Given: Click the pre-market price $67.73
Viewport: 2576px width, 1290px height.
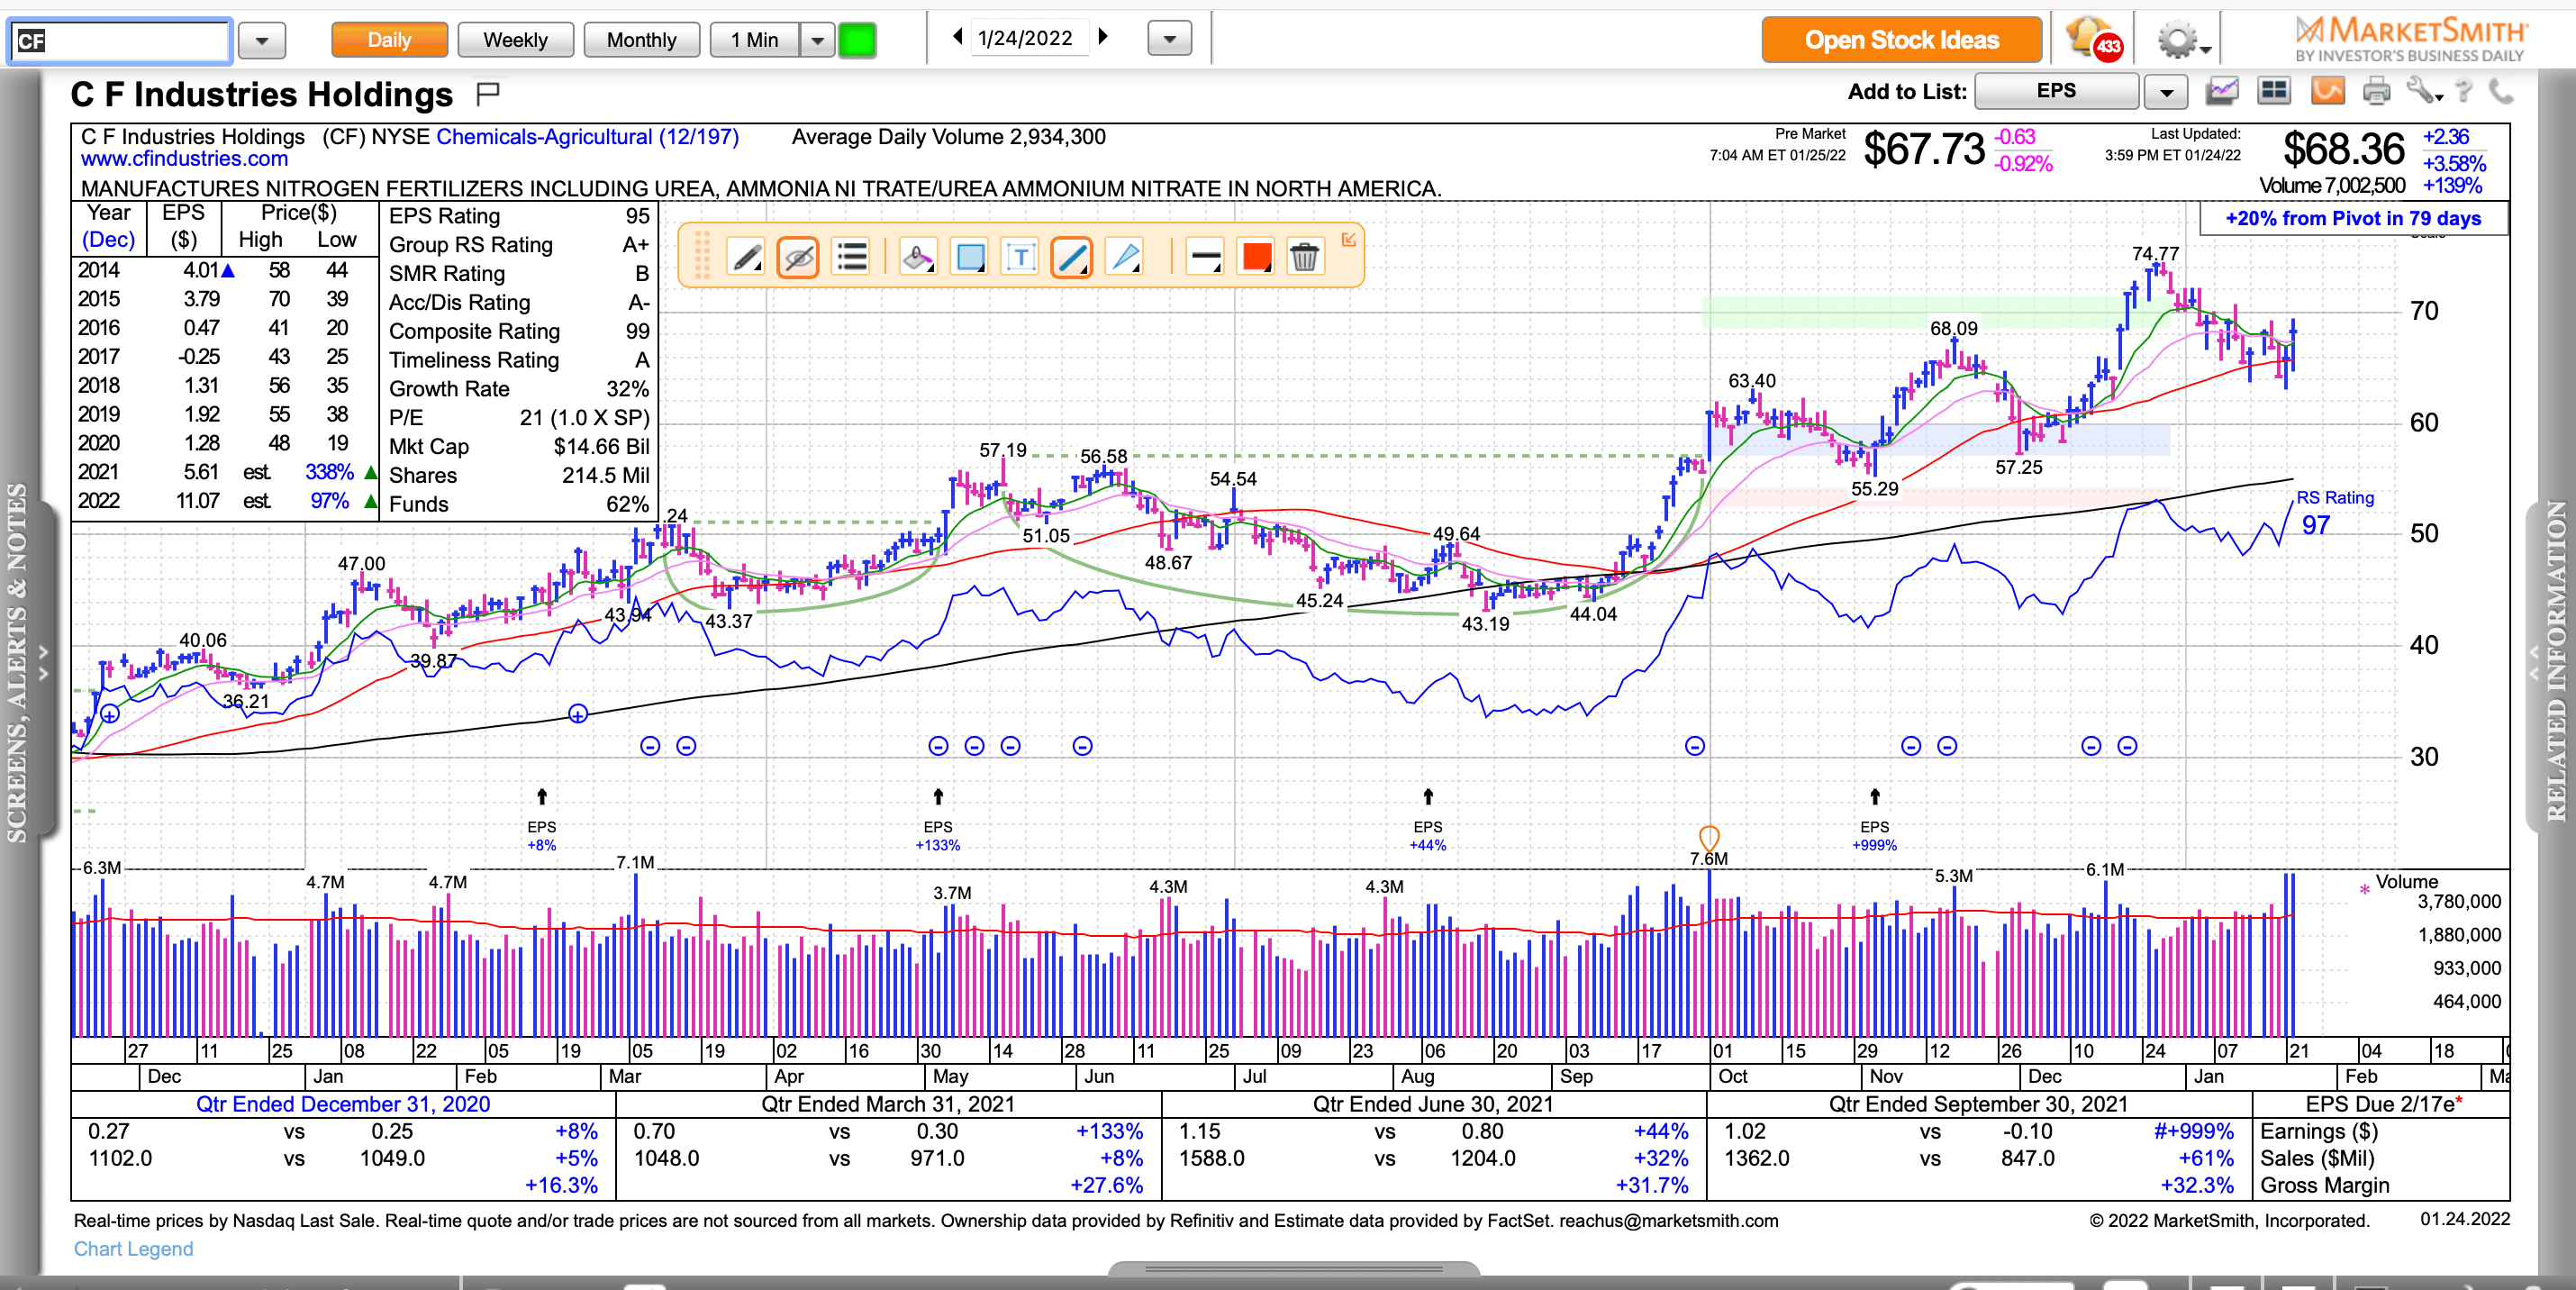Looking at the screenshot, I should [x=1924, y=150].
